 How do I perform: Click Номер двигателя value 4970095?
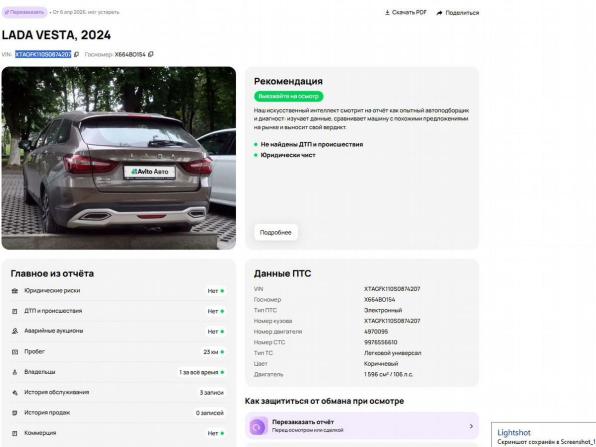pos(376,331)
